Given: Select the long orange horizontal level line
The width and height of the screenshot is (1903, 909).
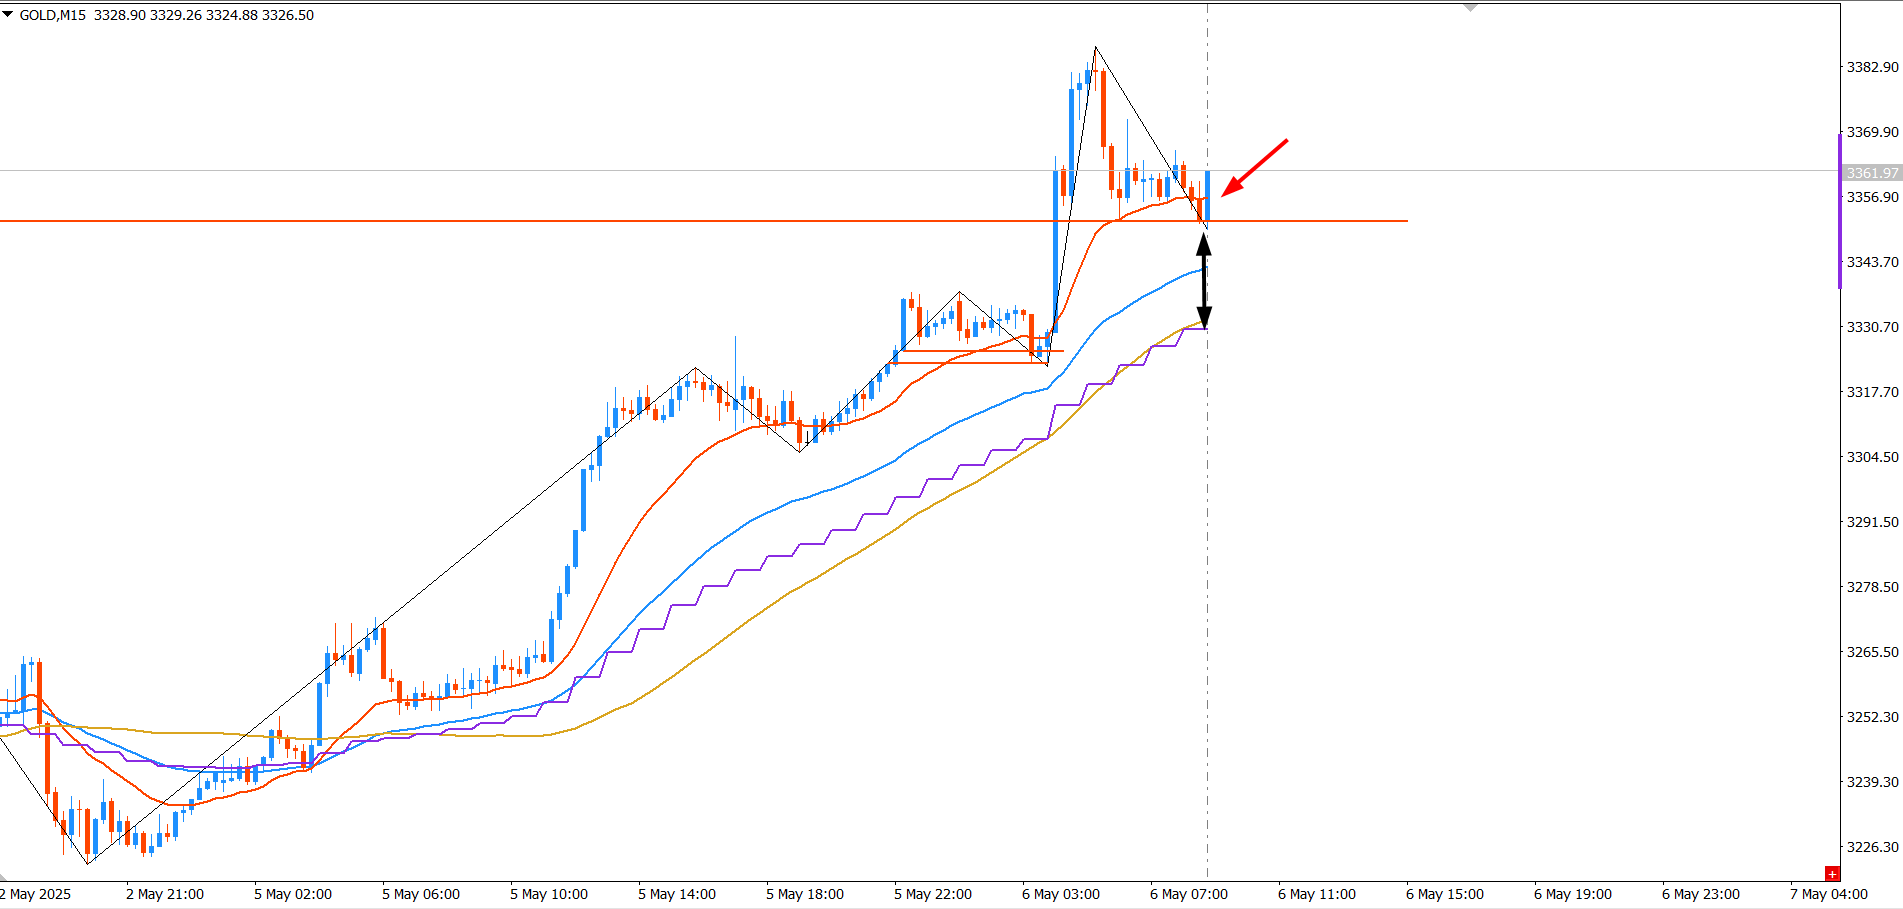Looking at the screenshot, I should coord(704,221).
